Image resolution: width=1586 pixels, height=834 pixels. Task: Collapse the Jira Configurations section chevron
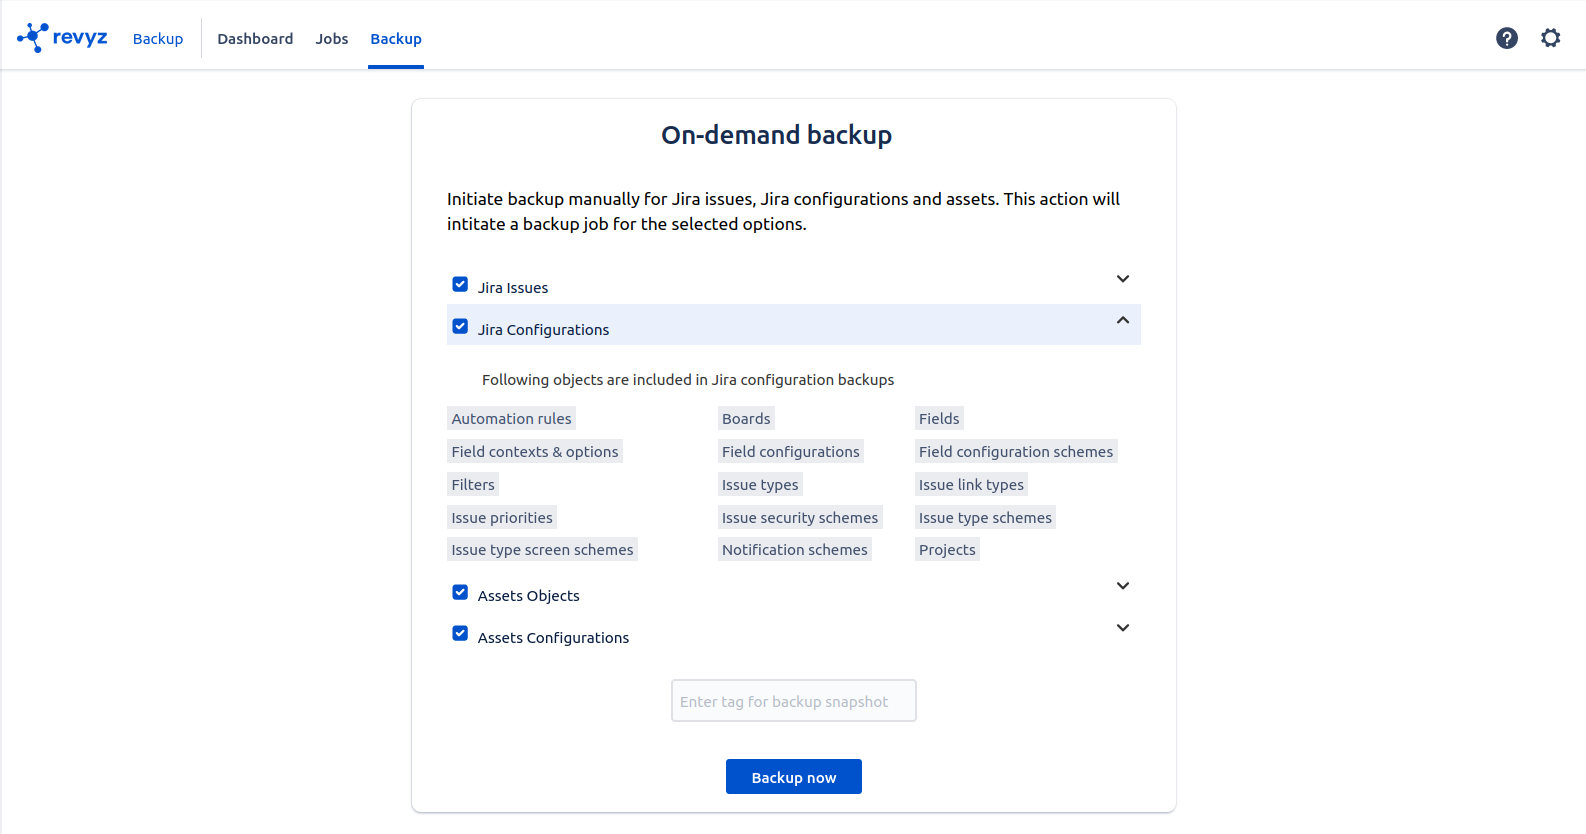coord(1122,321)
